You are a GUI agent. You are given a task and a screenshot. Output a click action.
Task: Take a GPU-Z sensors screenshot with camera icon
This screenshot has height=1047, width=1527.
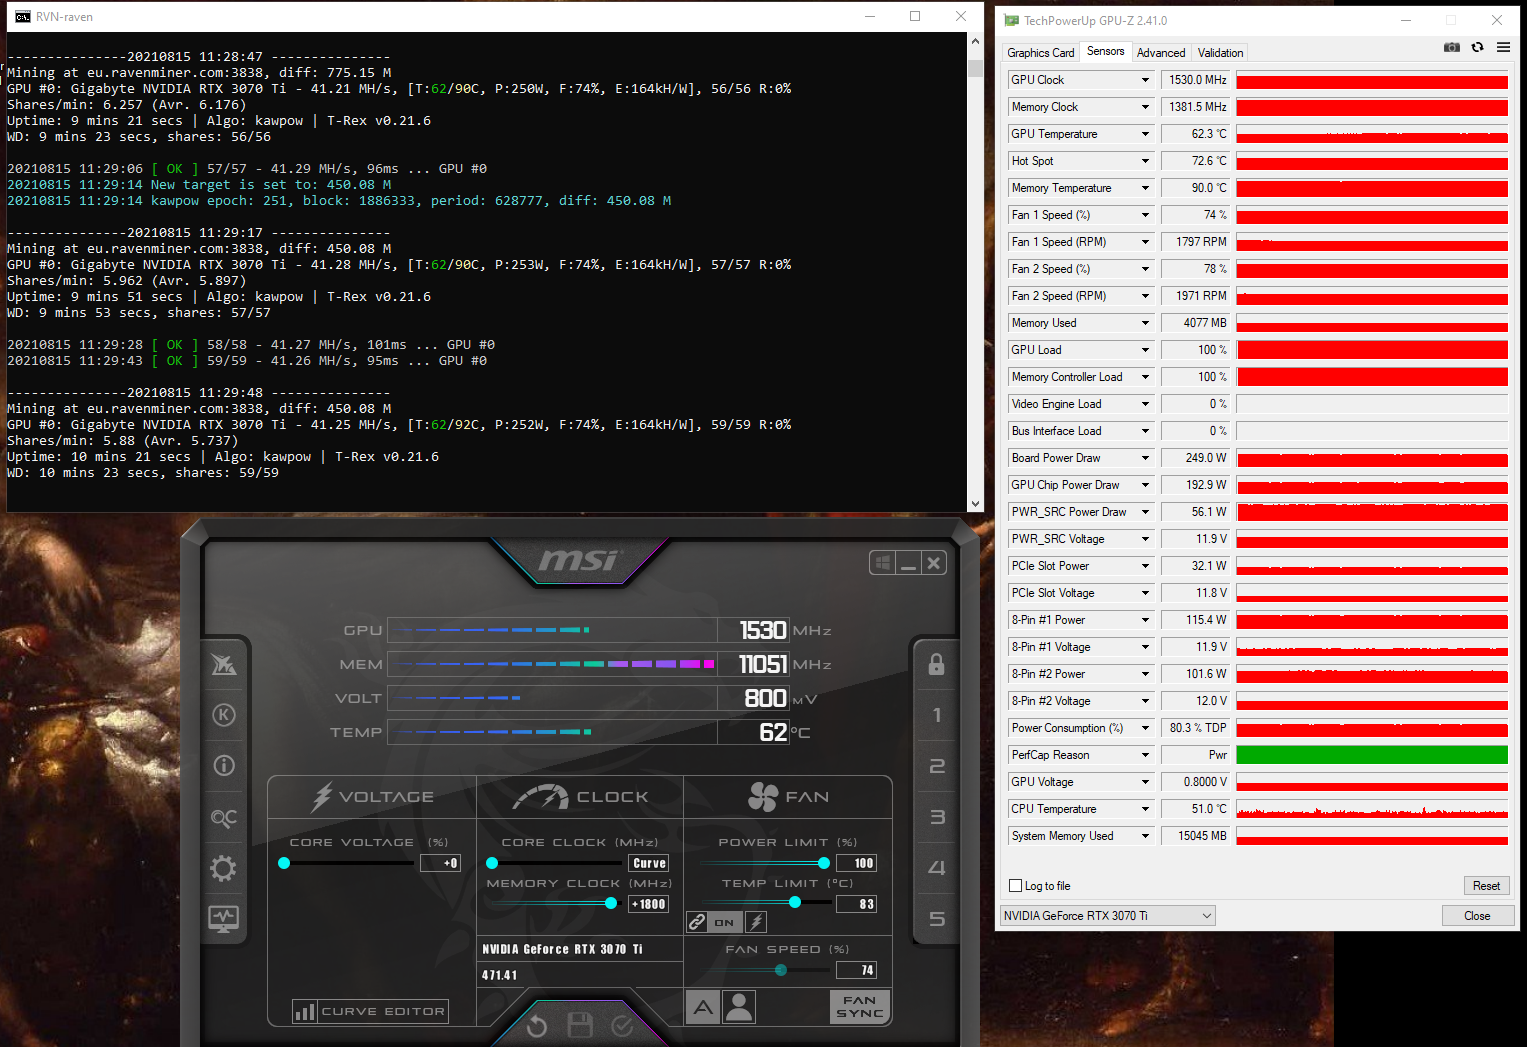(1452, 47)
